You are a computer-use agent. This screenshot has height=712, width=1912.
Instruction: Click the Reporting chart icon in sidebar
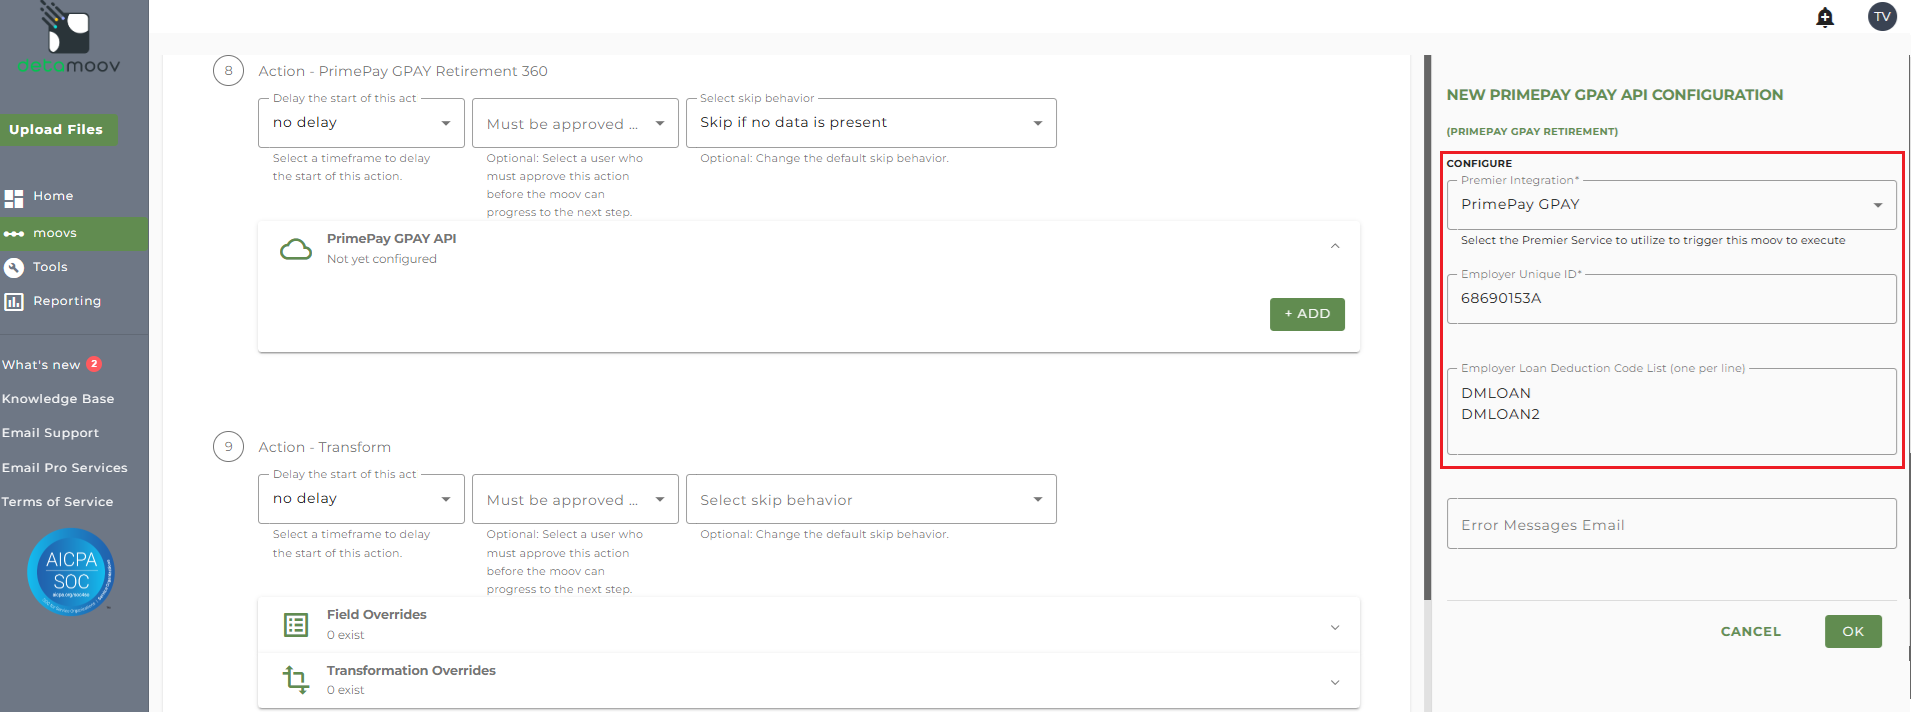tap(14, 301)
